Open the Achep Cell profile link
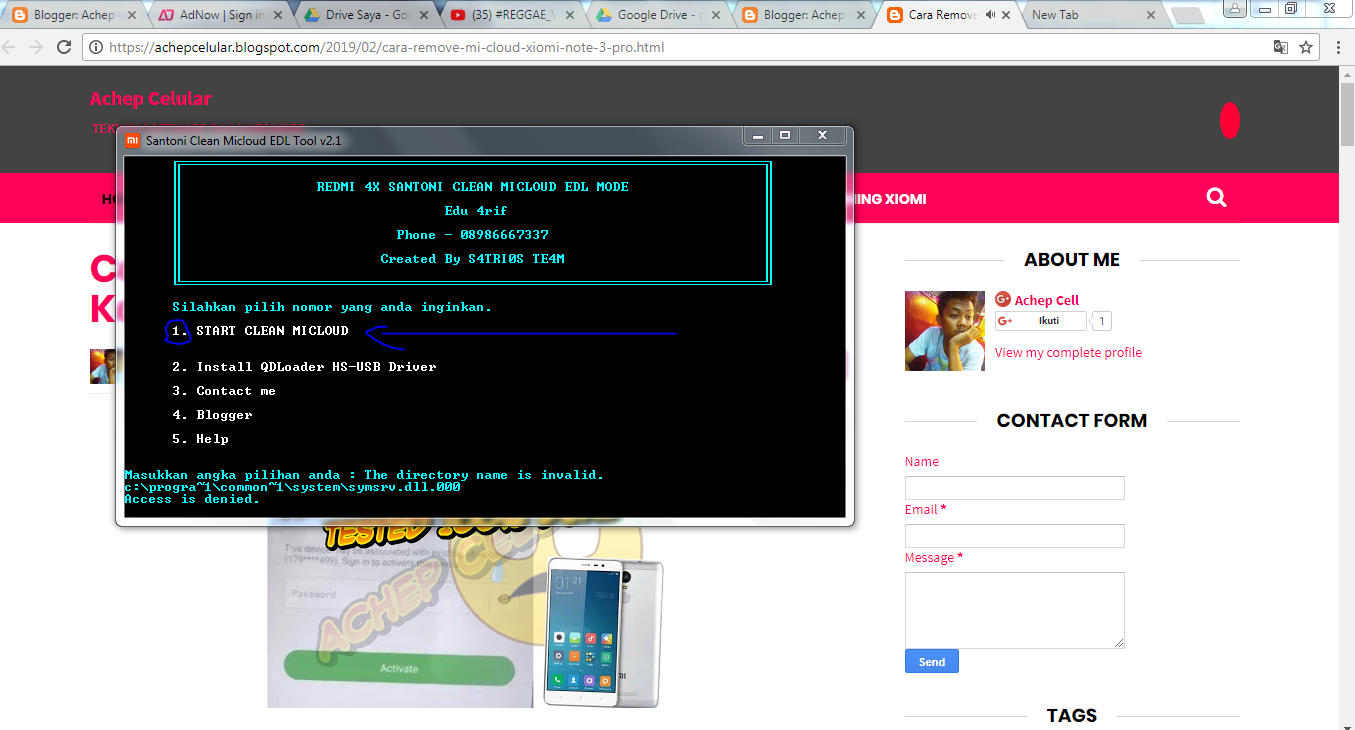 [x=1046, y=300]
